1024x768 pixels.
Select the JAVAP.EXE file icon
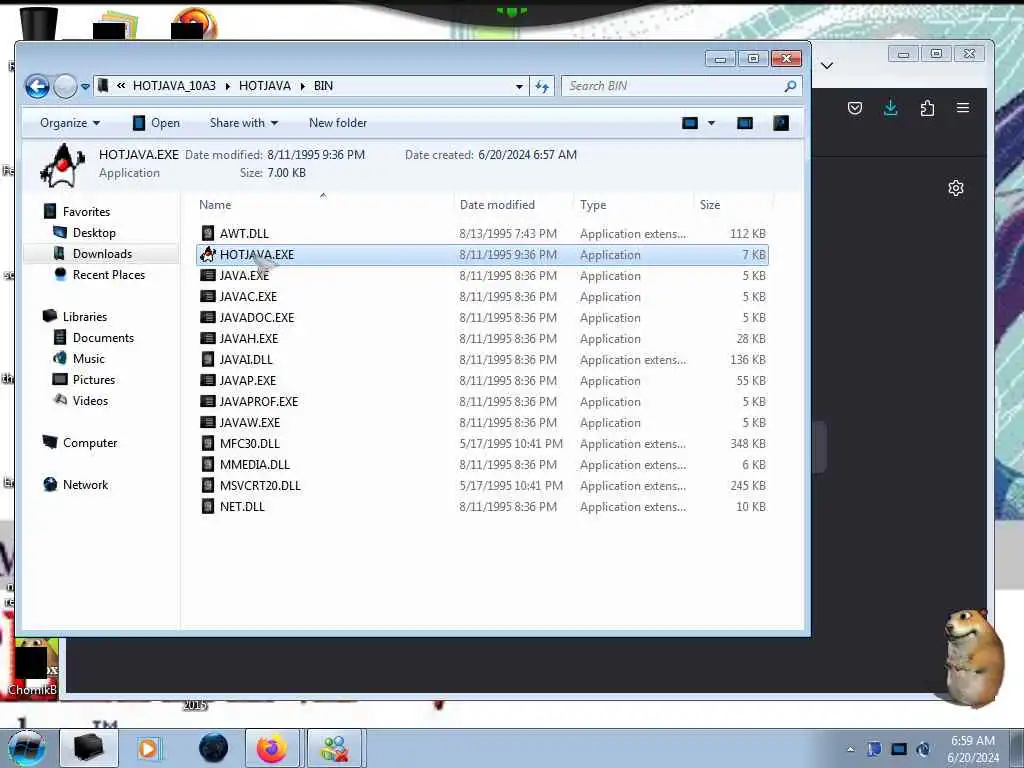point(208,380)
